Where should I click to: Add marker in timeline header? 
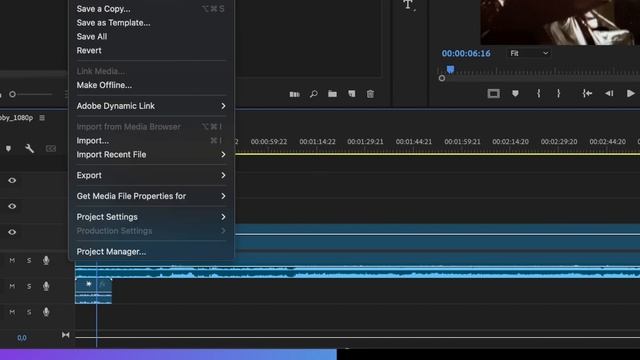click(x=8, y=149)
